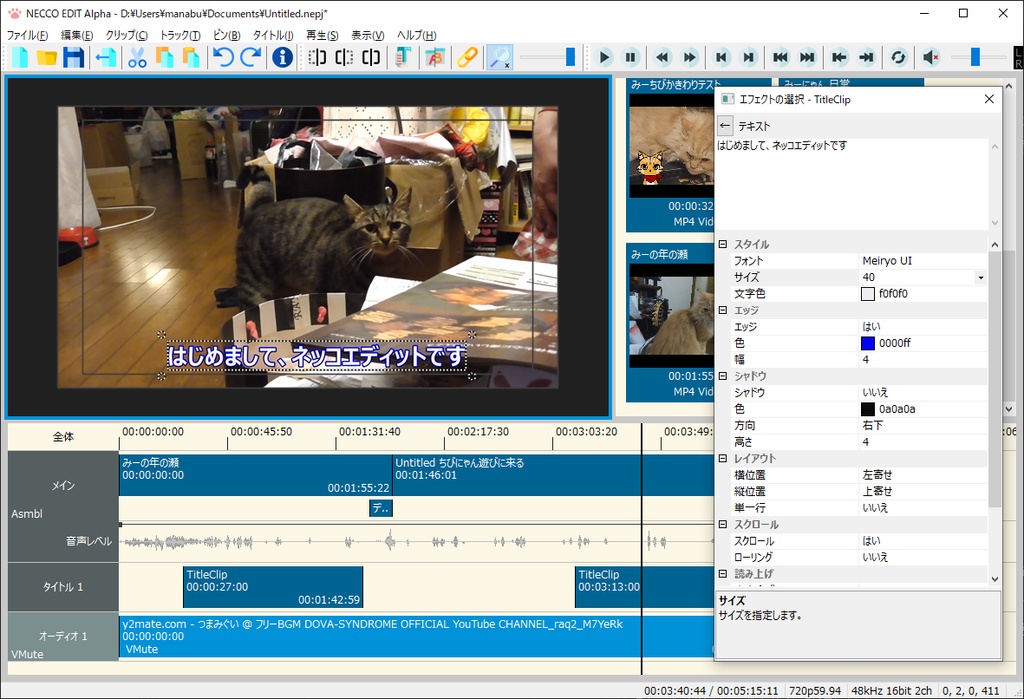Collapse the エッジ property group
Image resolution: width=1024 pixels, height=699 pixels.
coord(723,310)
